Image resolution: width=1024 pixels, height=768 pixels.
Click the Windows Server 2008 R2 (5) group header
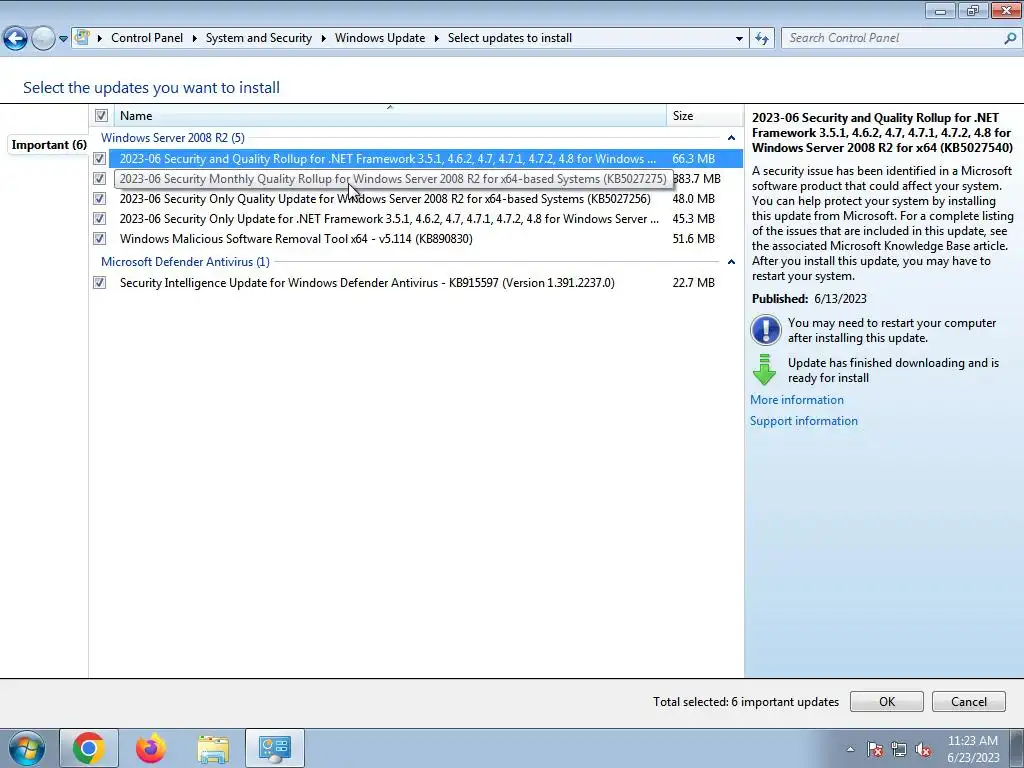pyautogui.click(x=173, y=138)
